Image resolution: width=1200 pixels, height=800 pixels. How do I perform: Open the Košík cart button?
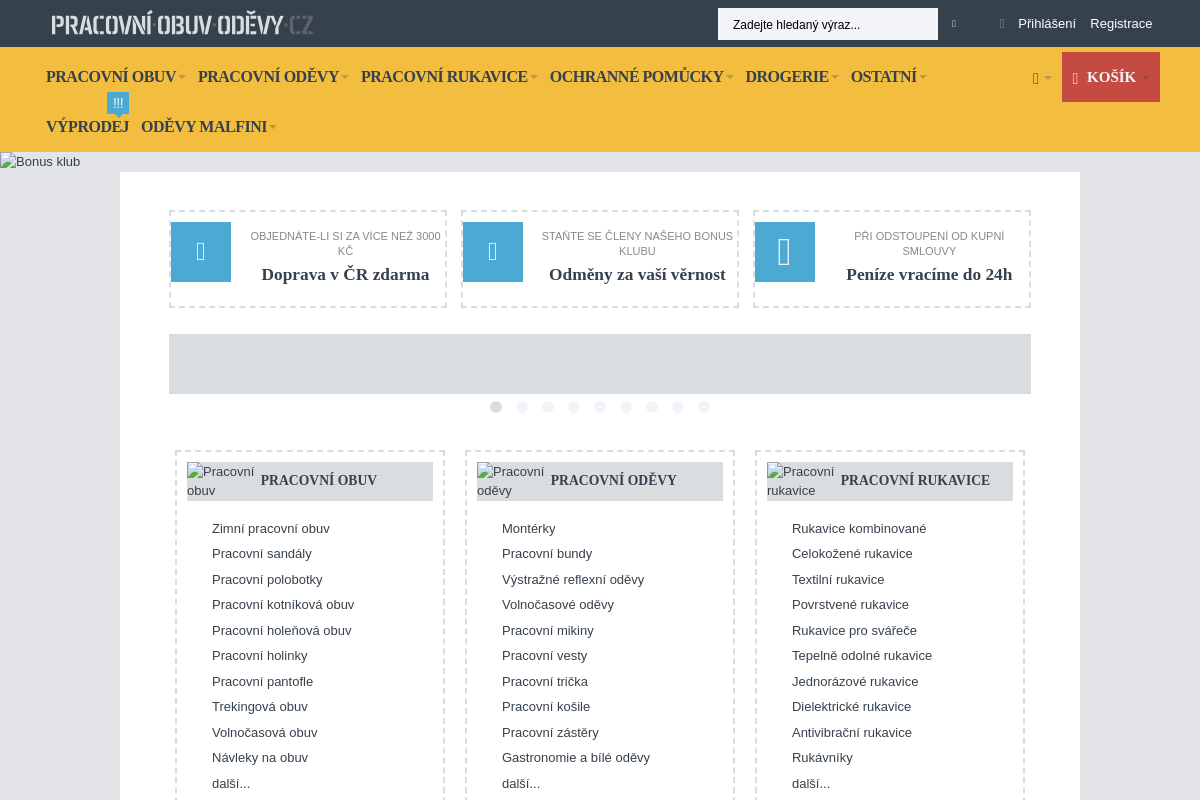(x=1110, y=77)
